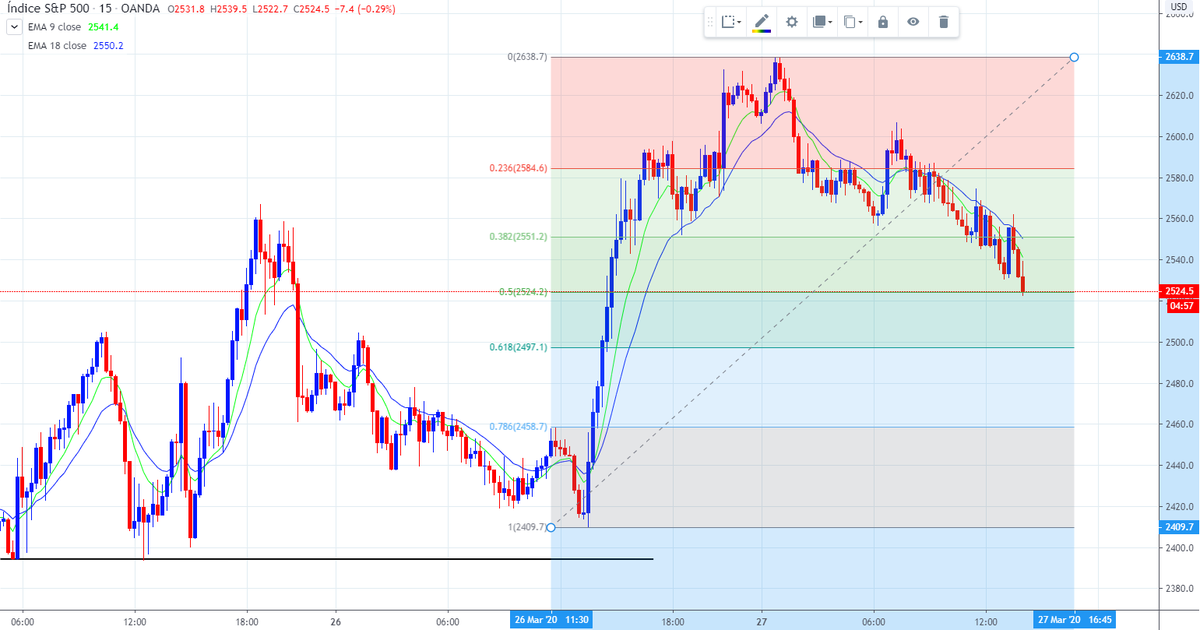Image resolution: width=1200 pixels, height=630 pixels.
Task: Click the 0.382(2551.2) Fib level label
Action: pos(518,237)
